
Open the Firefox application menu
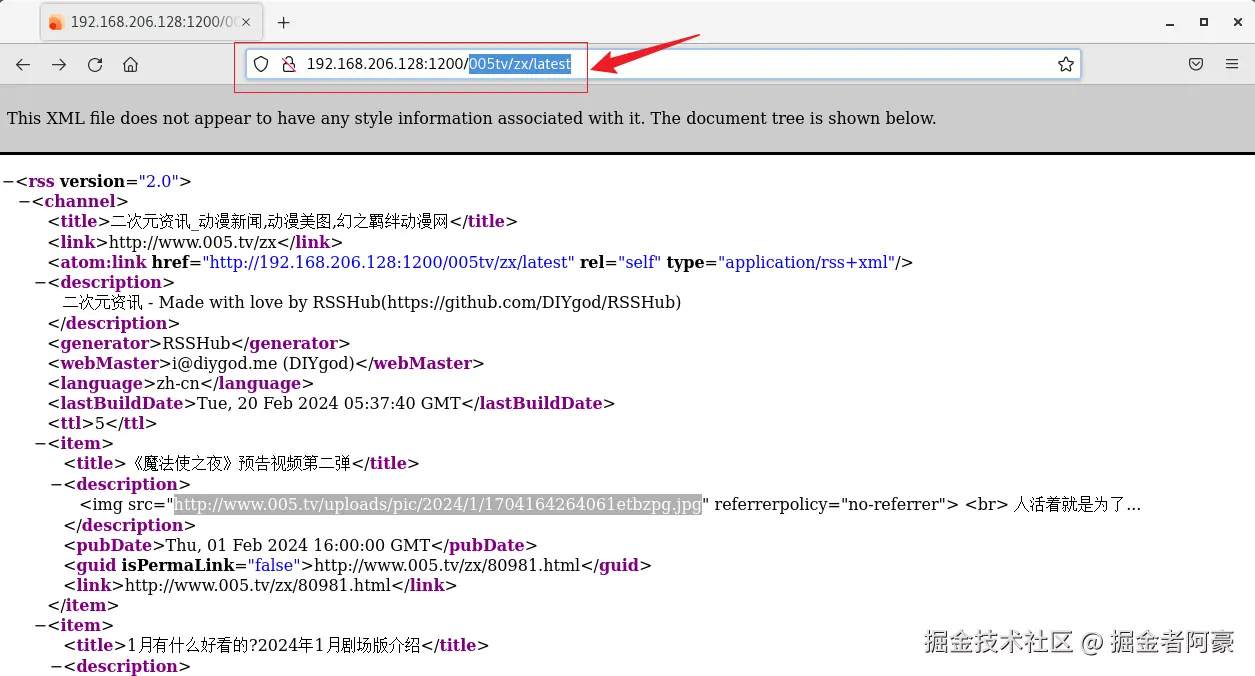[x=1232, y=64]
